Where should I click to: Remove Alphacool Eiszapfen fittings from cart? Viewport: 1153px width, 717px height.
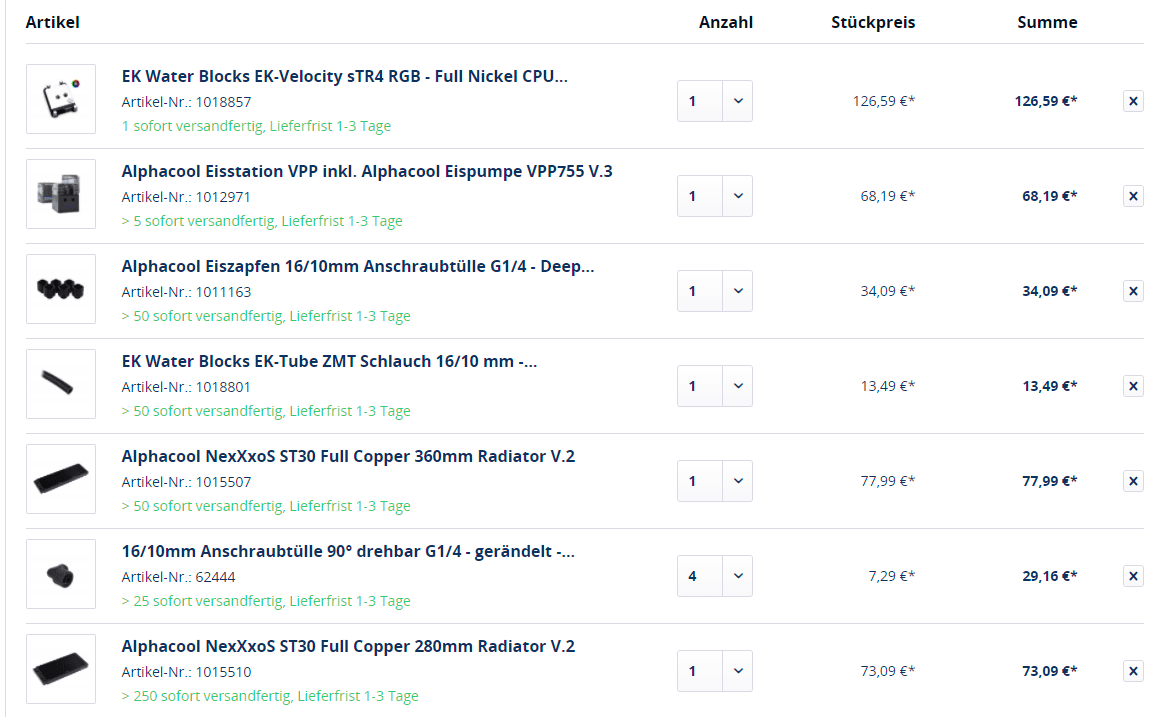tap(1133, 291)
